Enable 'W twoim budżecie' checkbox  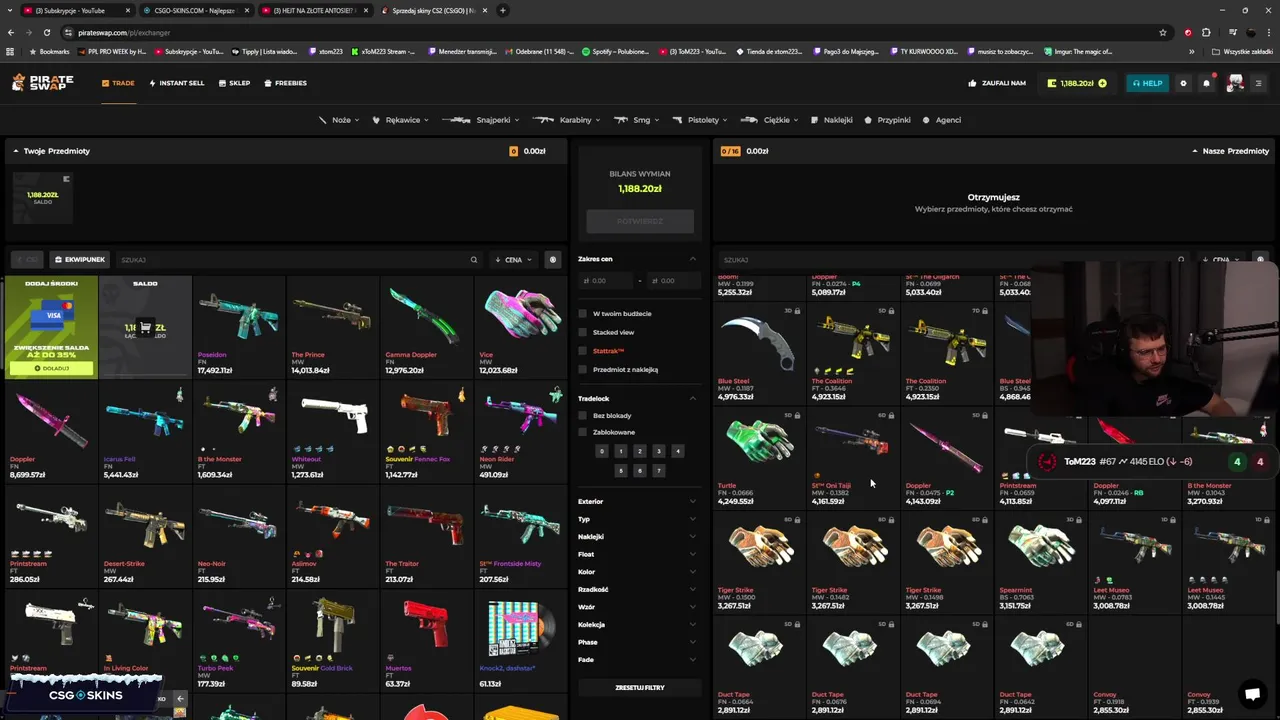(x=582, y=314)
